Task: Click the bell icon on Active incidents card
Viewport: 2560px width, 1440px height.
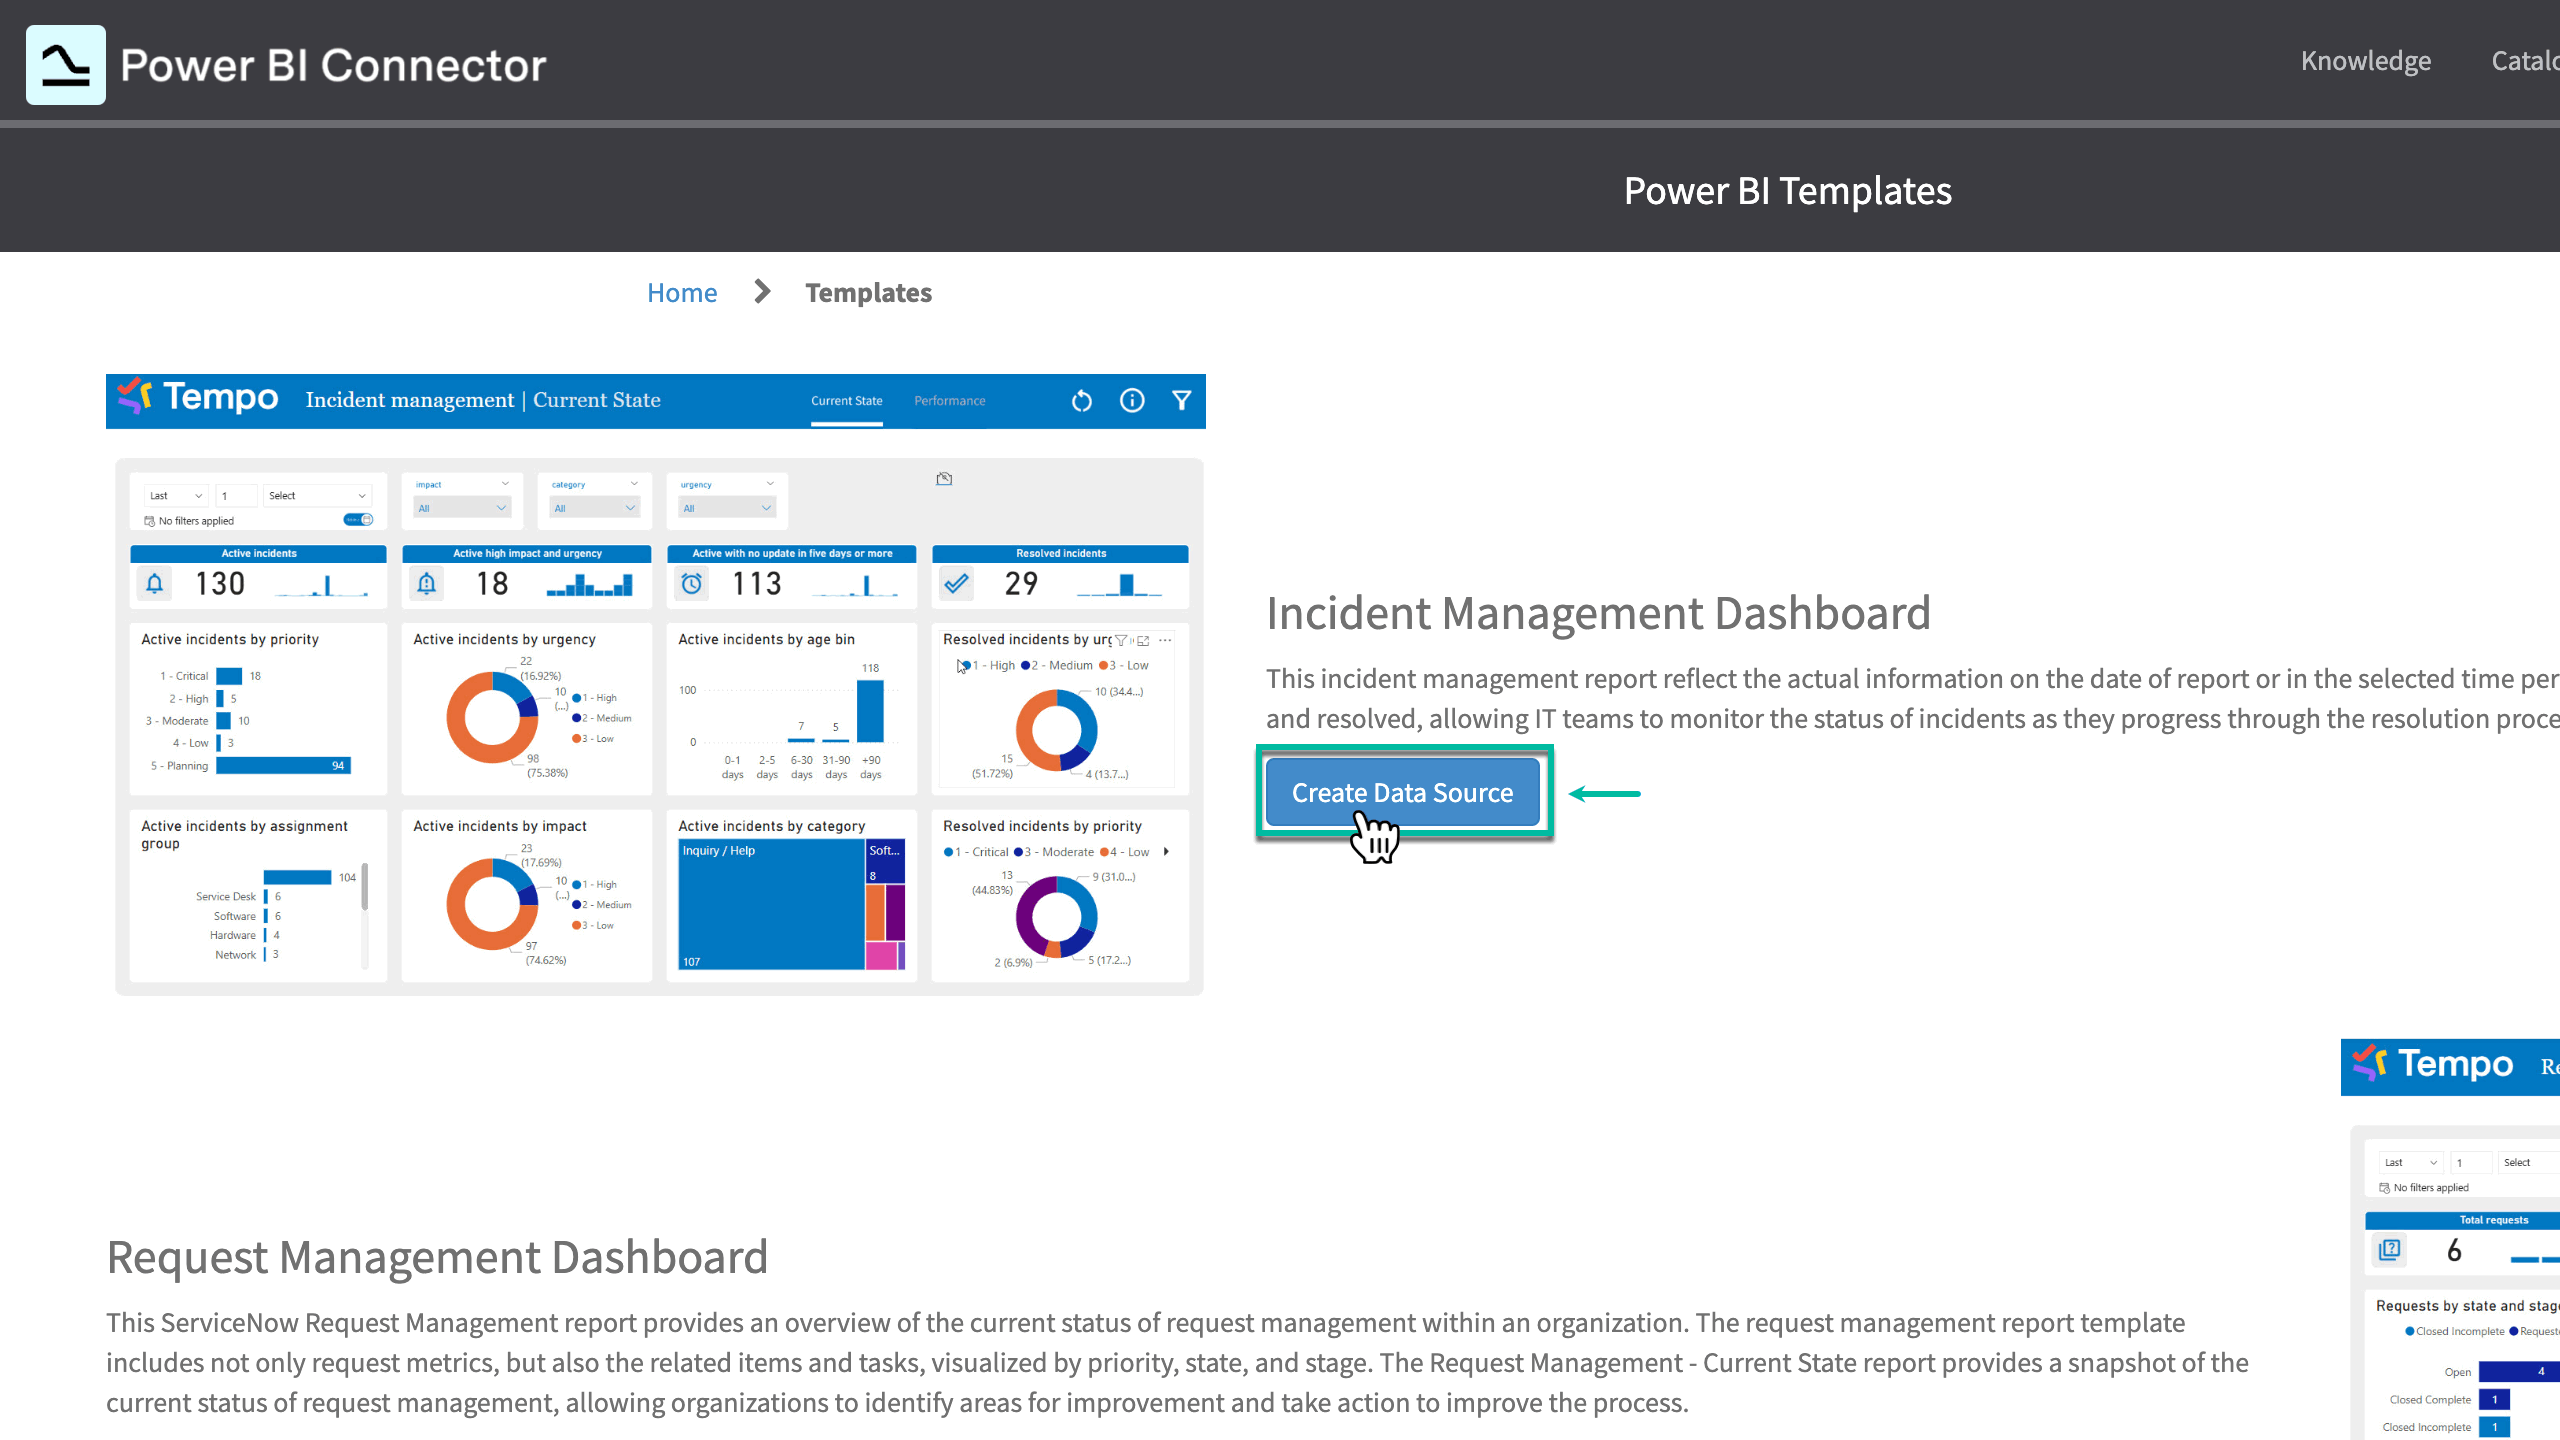Action: pyautogui.click(x=154, y=584)
